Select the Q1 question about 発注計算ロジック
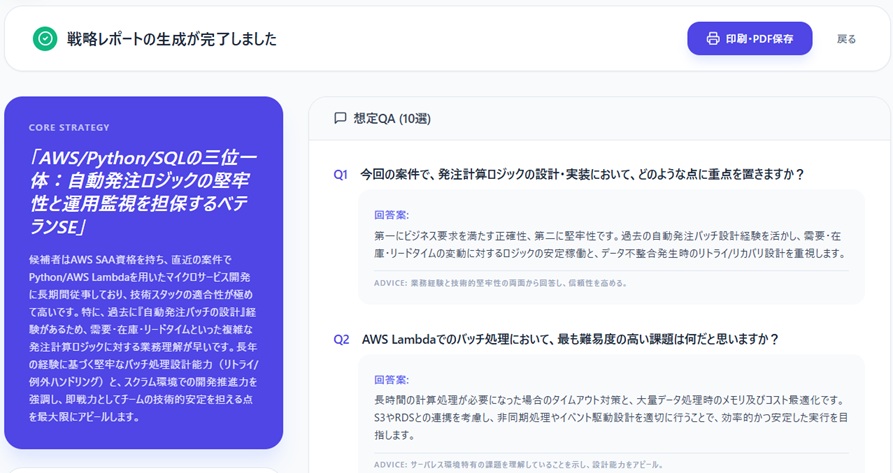Viewport: 893px width, 473px height. 582,174
